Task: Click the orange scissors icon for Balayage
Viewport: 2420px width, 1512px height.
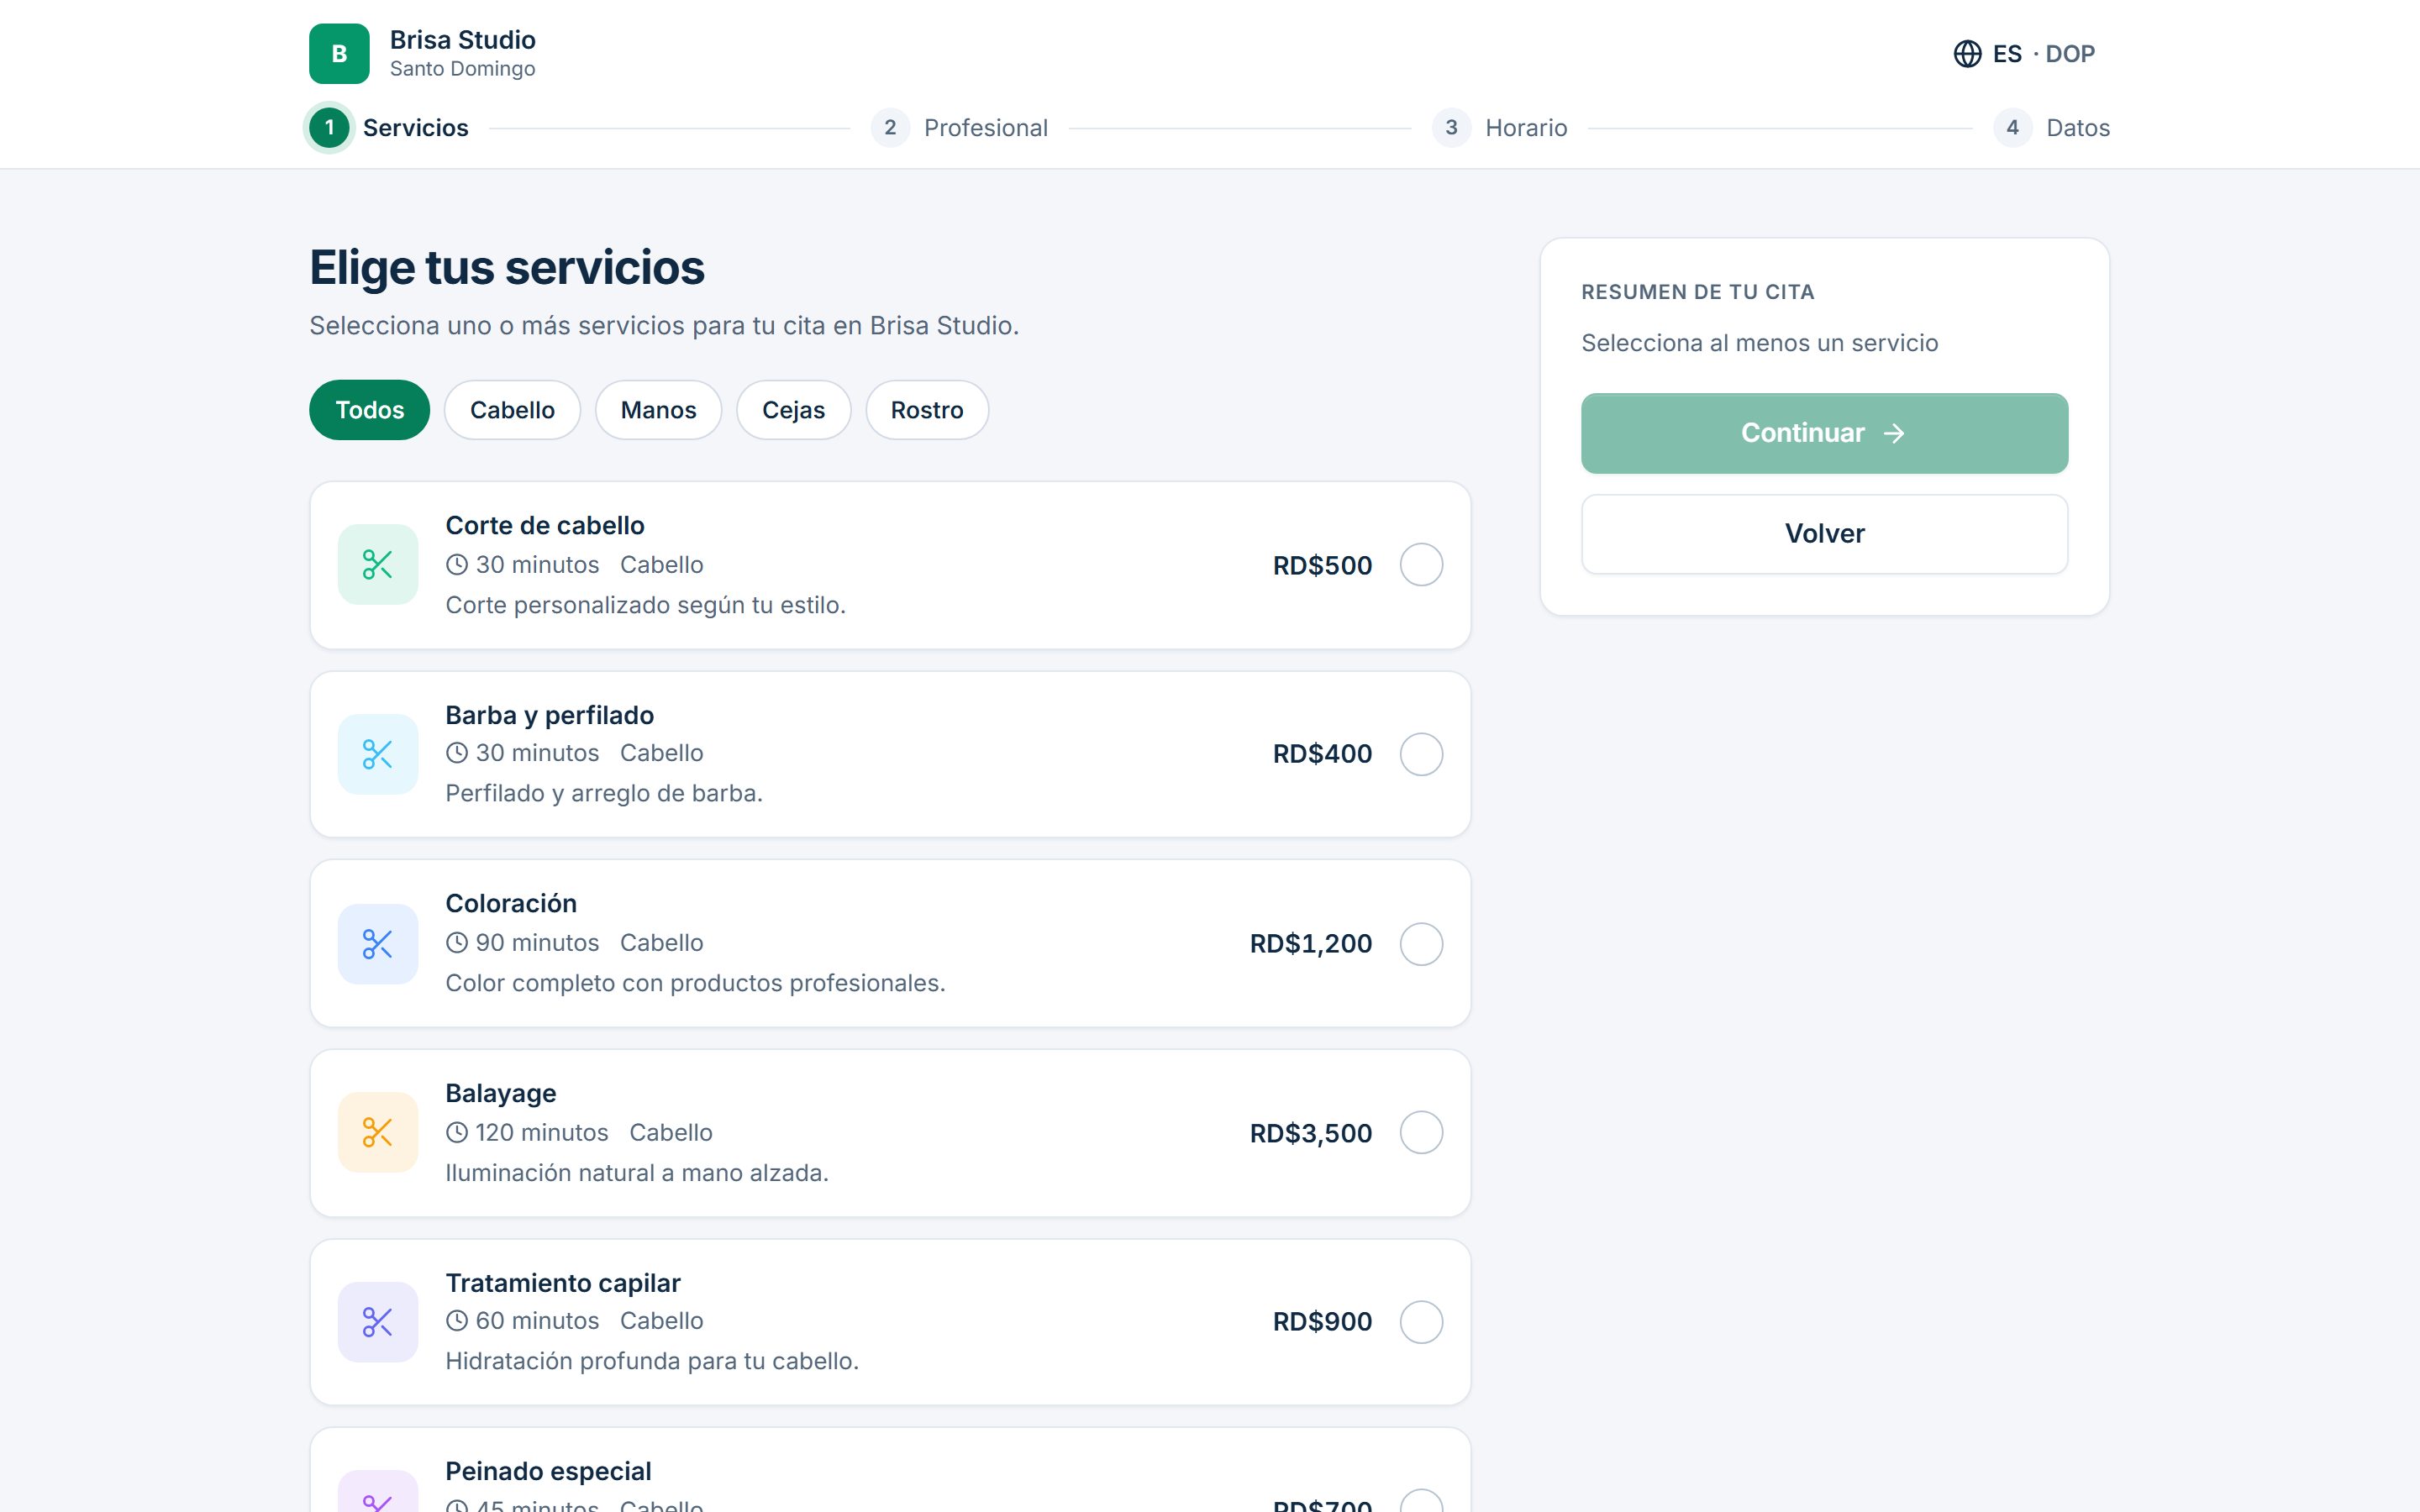Action: point(378,1132)
